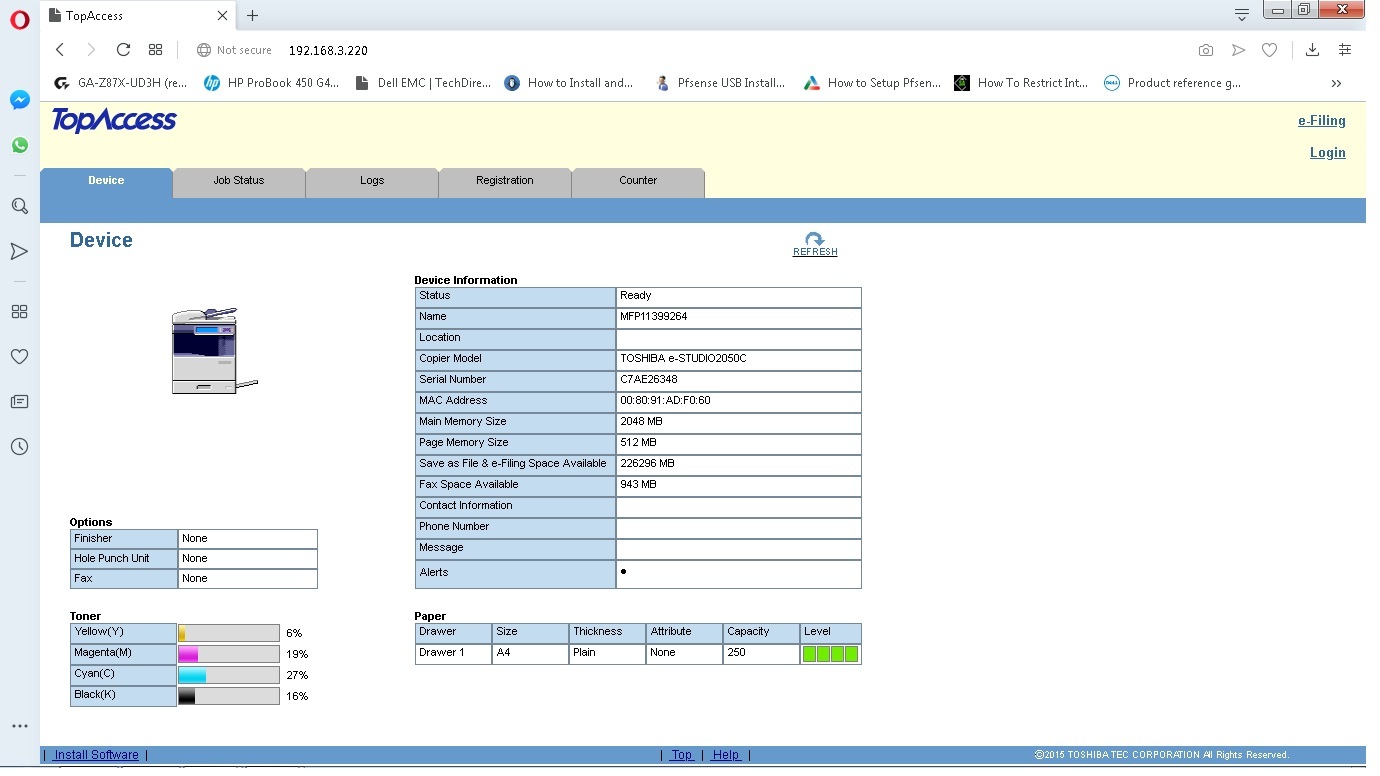Select the Device tab
Screen dimensions: 1380x776
(106, 181)
